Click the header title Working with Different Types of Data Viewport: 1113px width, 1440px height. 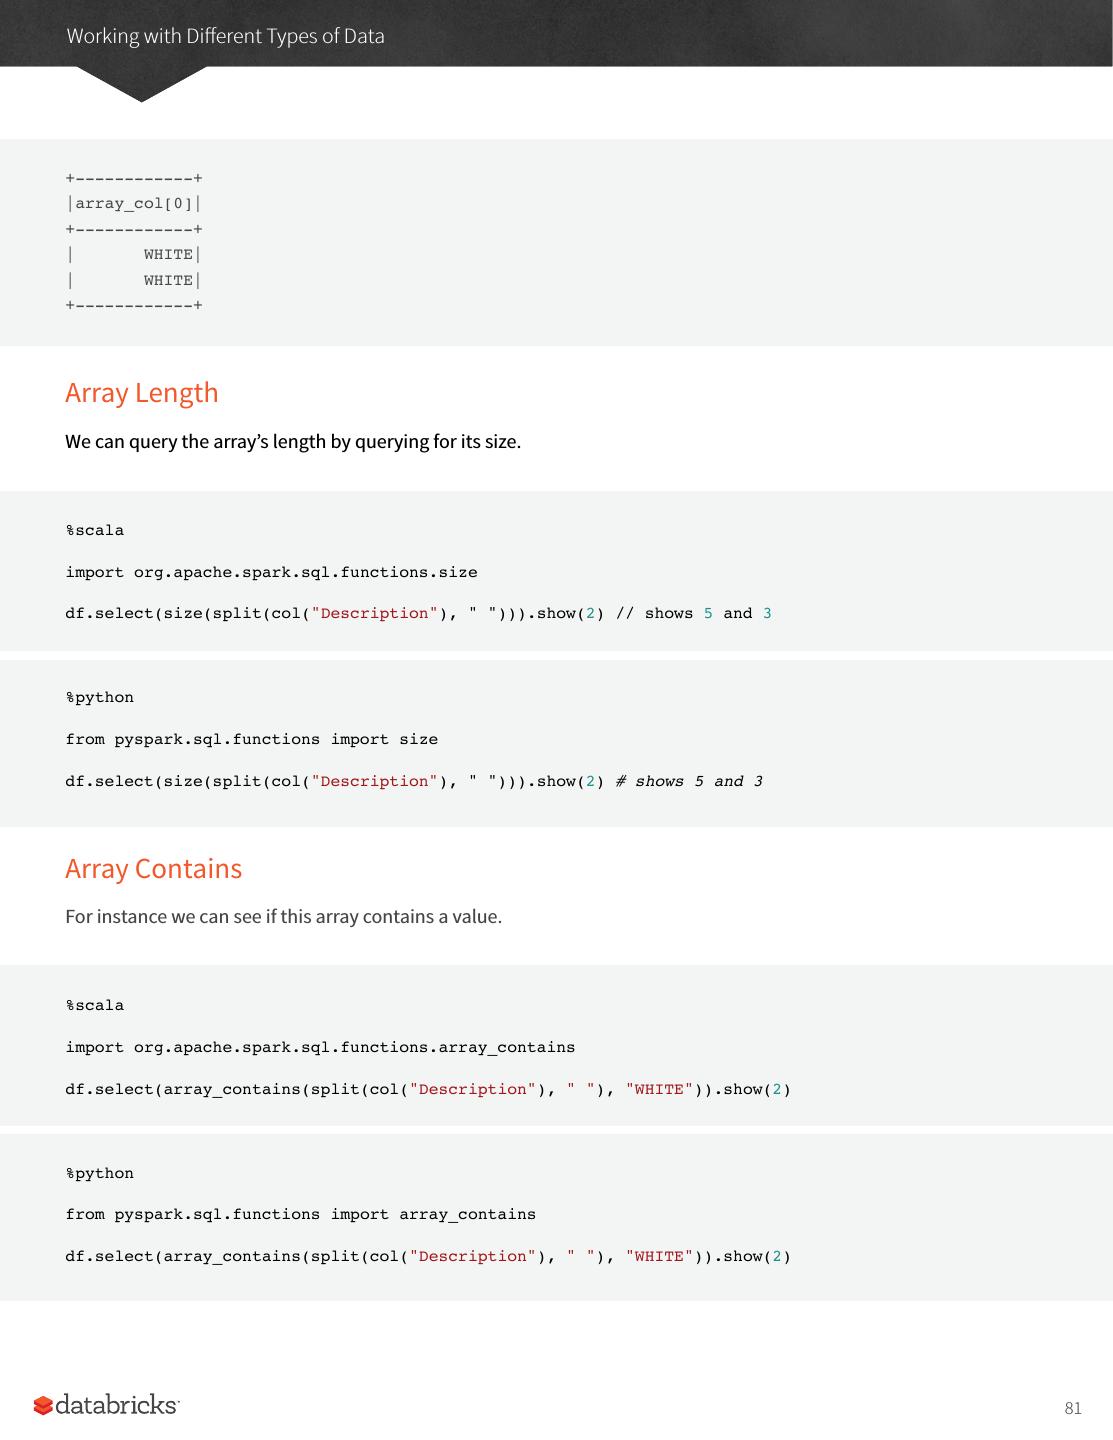pyautogui.click(x=225, y=36)
